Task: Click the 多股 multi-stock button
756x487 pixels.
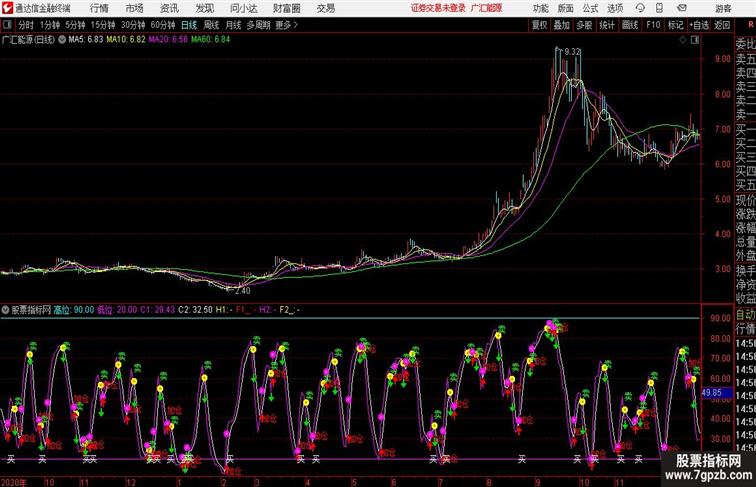Action: (584, 25)
